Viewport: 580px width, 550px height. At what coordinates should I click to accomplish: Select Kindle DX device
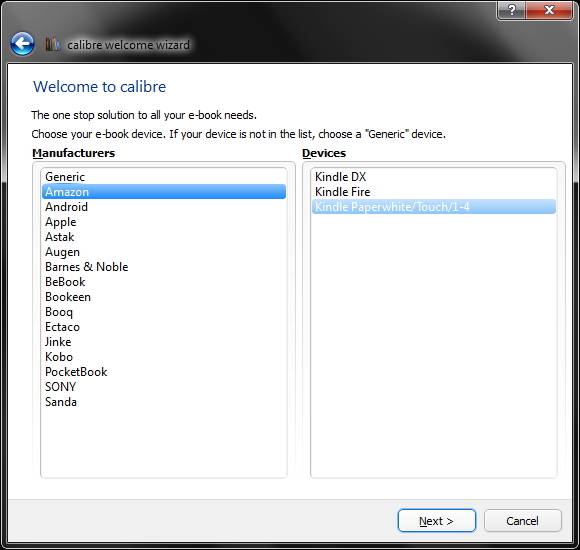click(434, 177)
